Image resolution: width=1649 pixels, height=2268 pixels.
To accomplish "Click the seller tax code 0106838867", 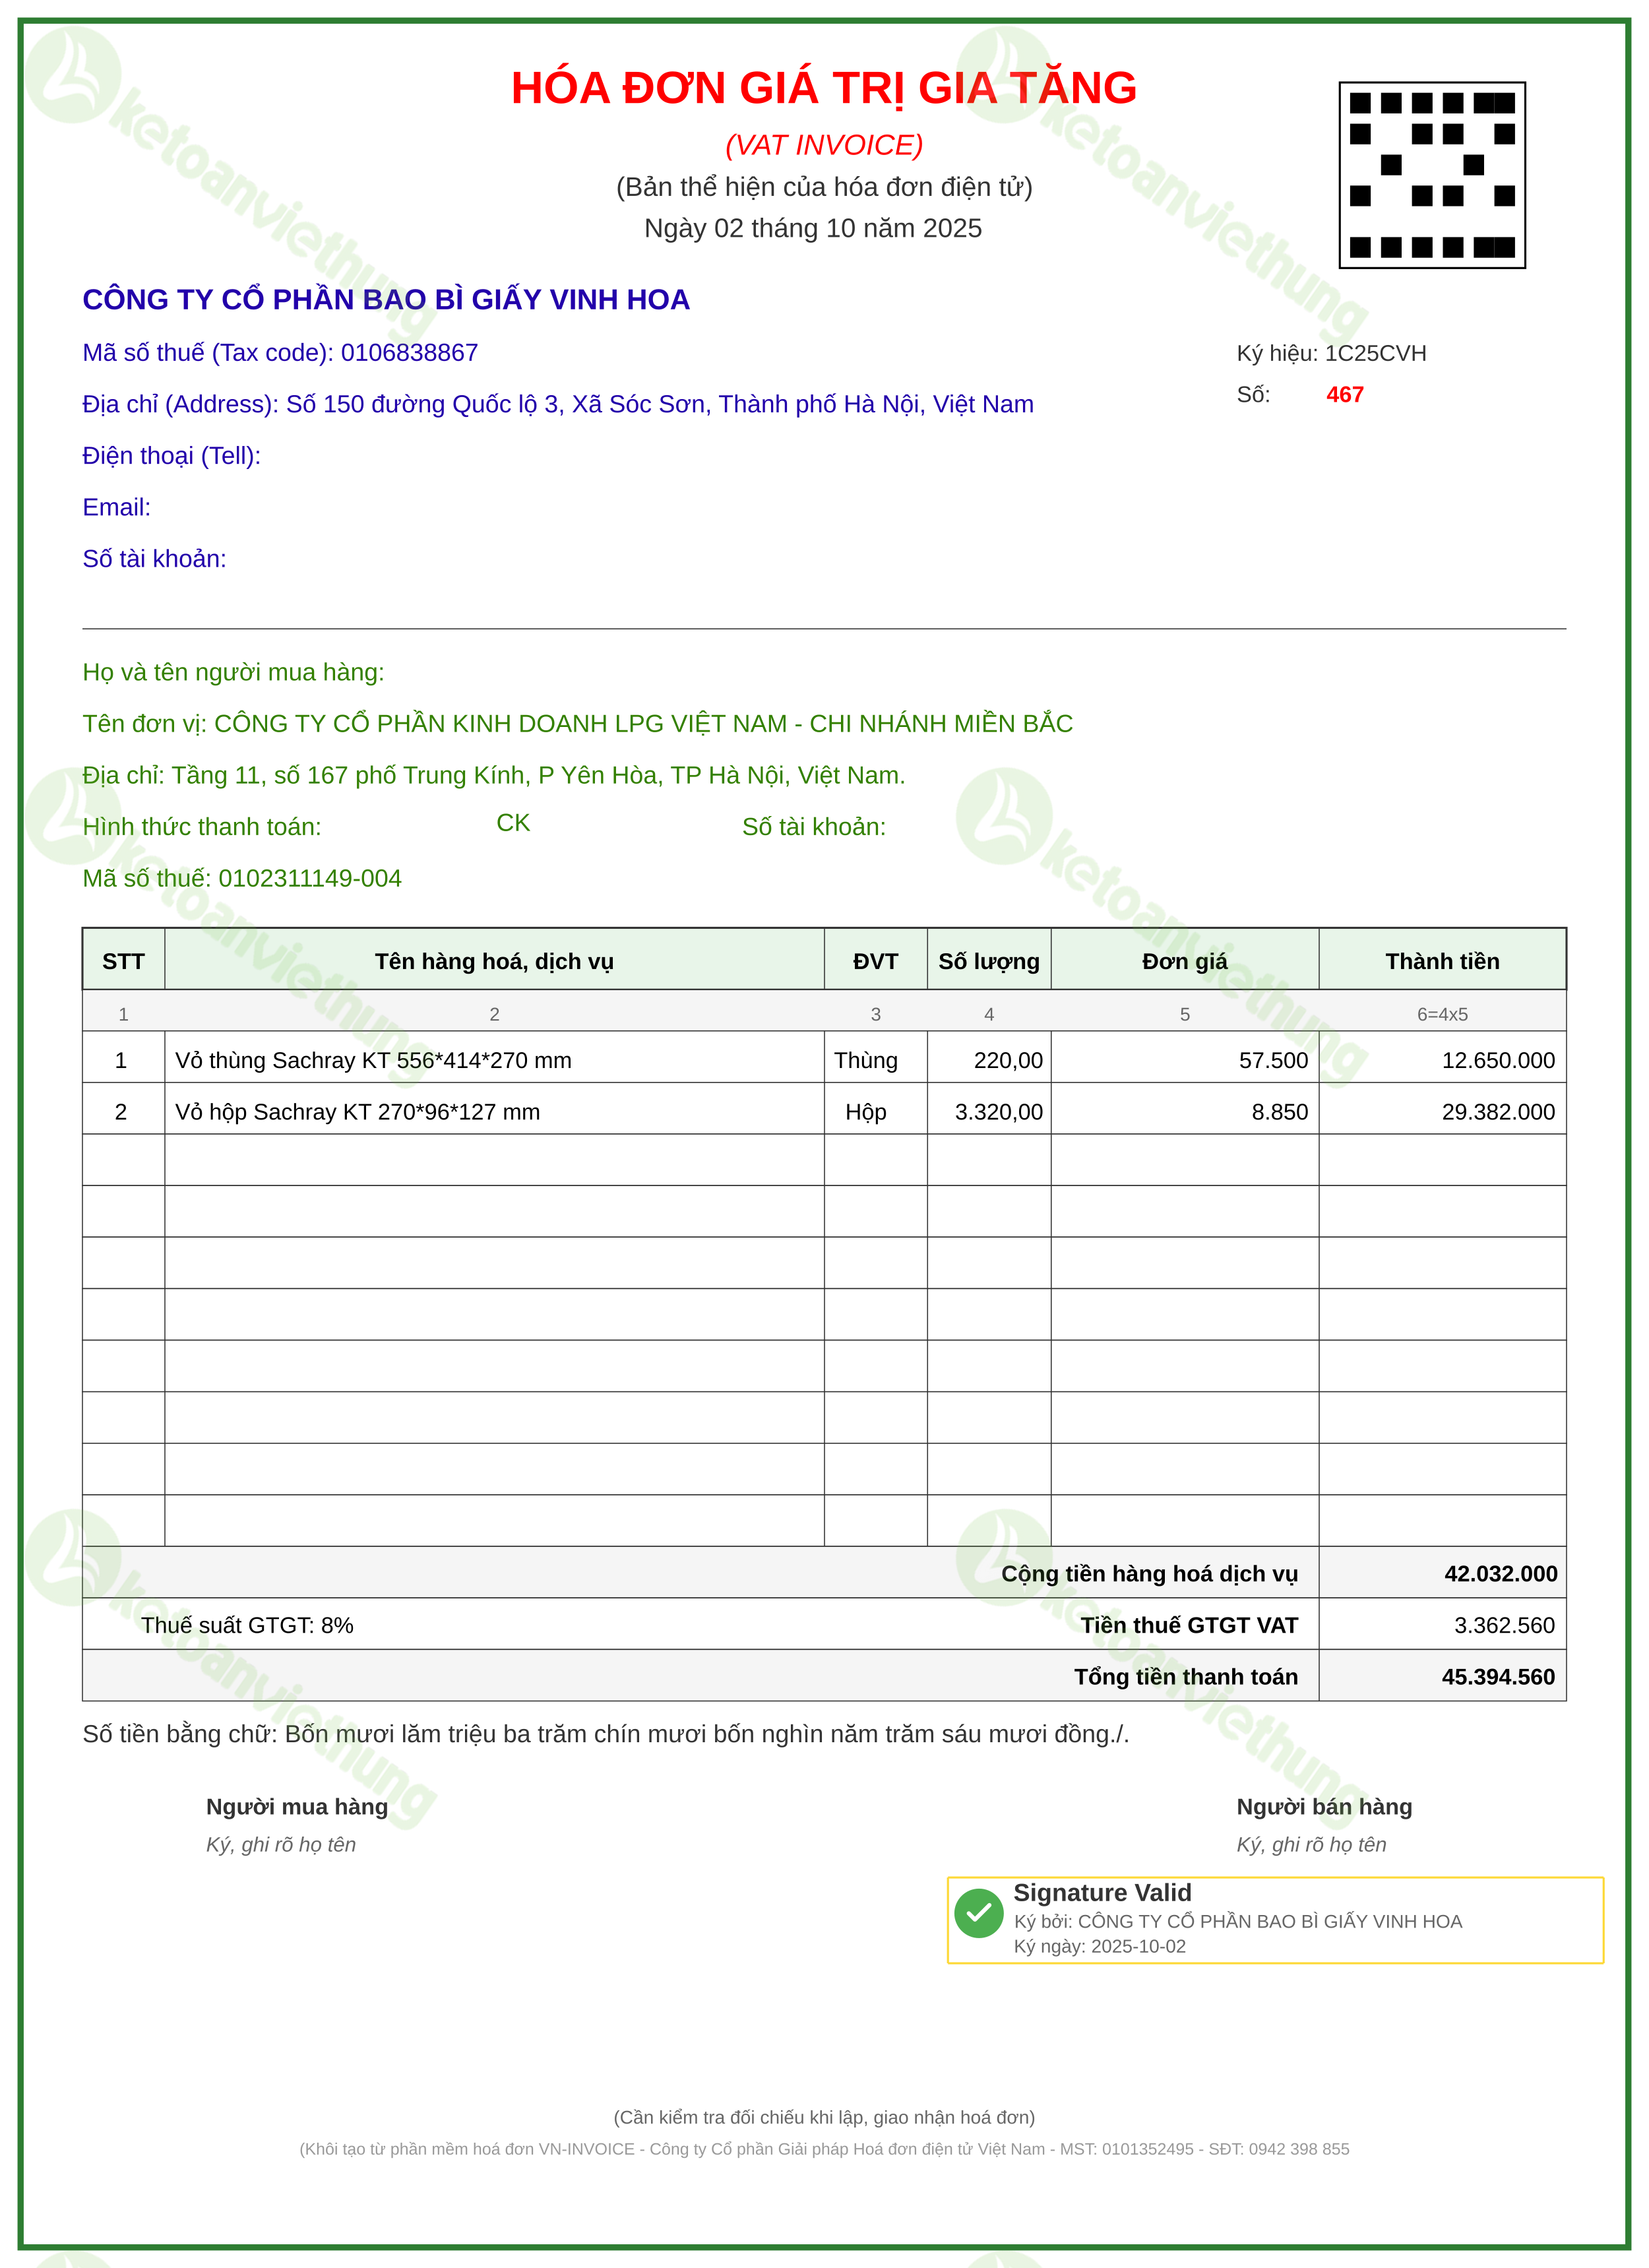I will tap(409, 353).
